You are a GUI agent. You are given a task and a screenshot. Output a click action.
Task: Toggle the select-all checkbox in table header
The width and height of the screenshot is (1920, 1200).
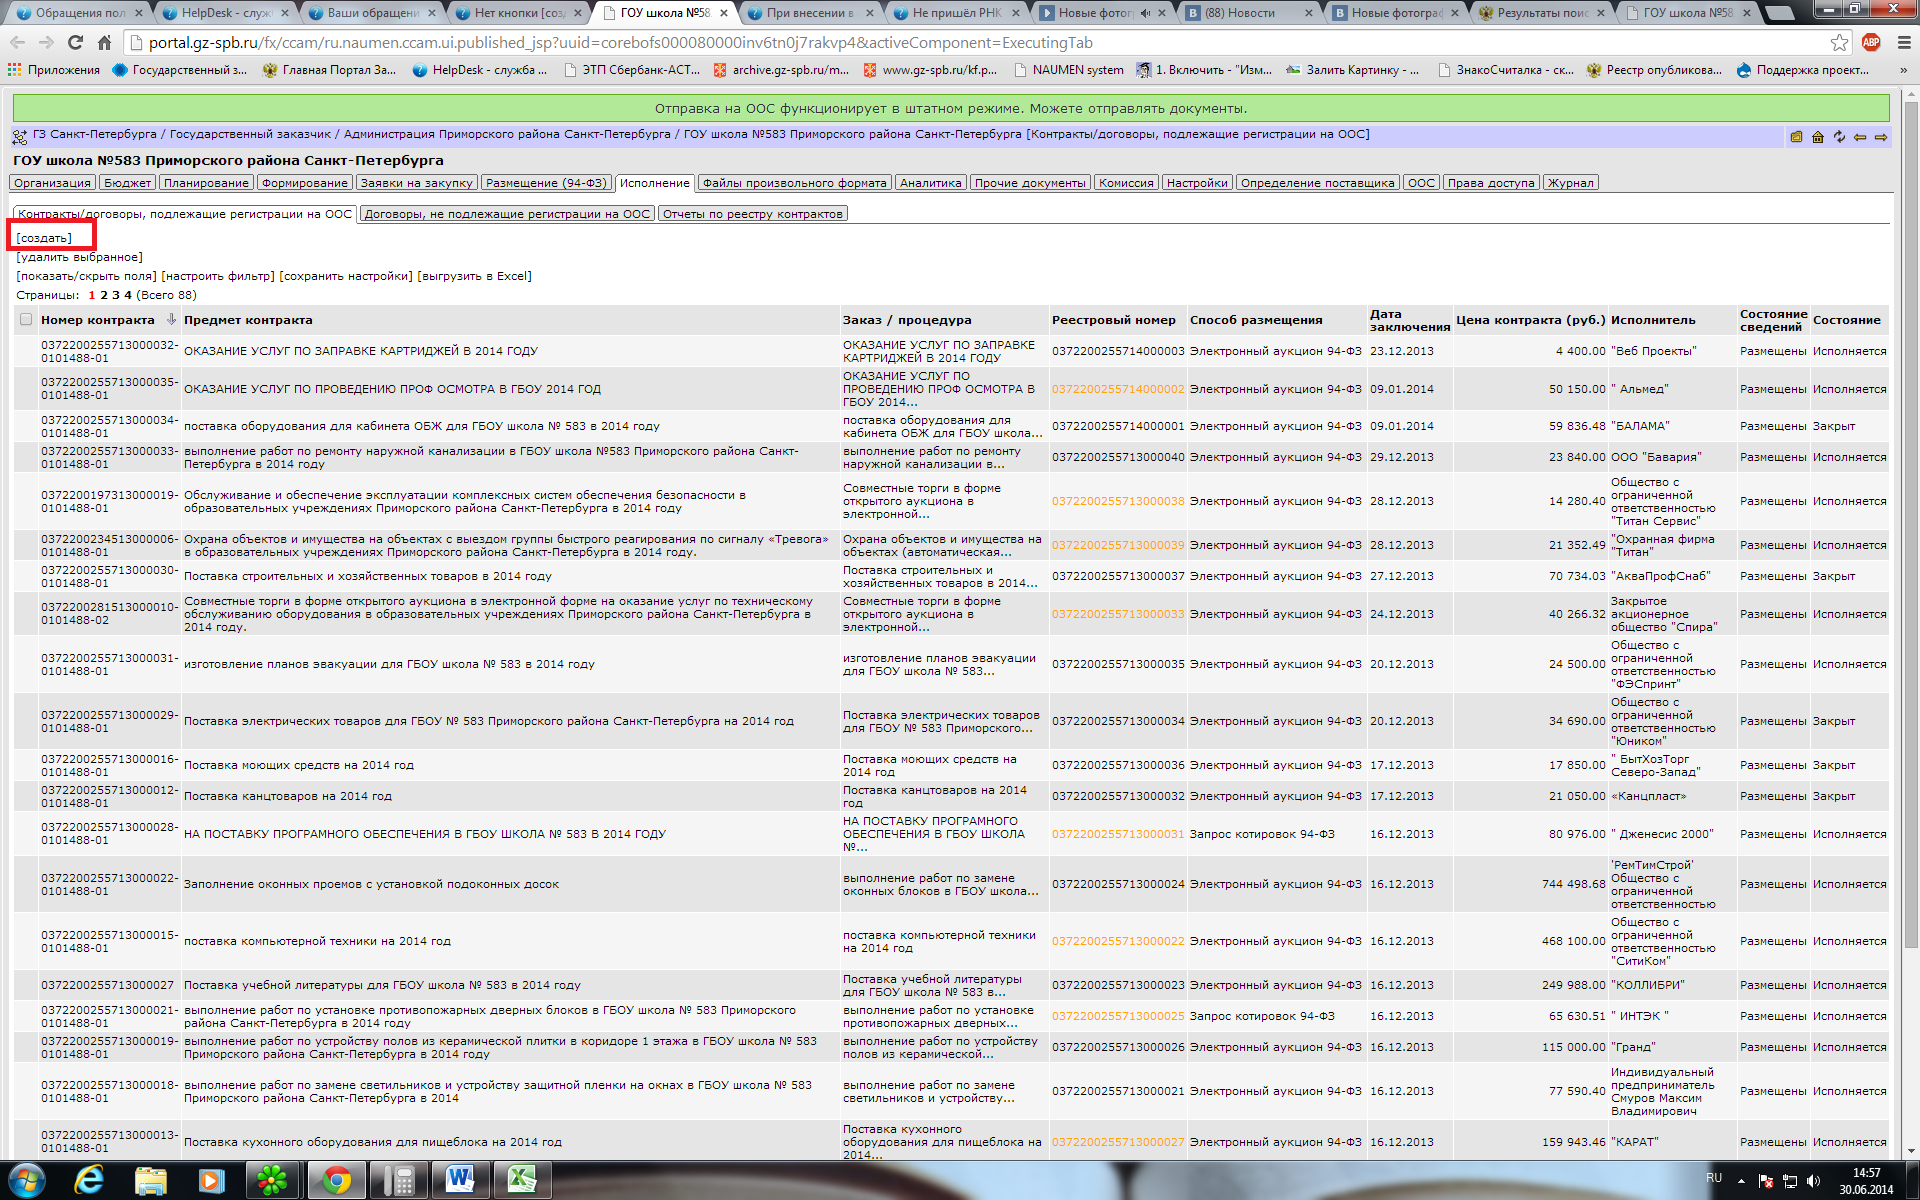click(26, 320)
